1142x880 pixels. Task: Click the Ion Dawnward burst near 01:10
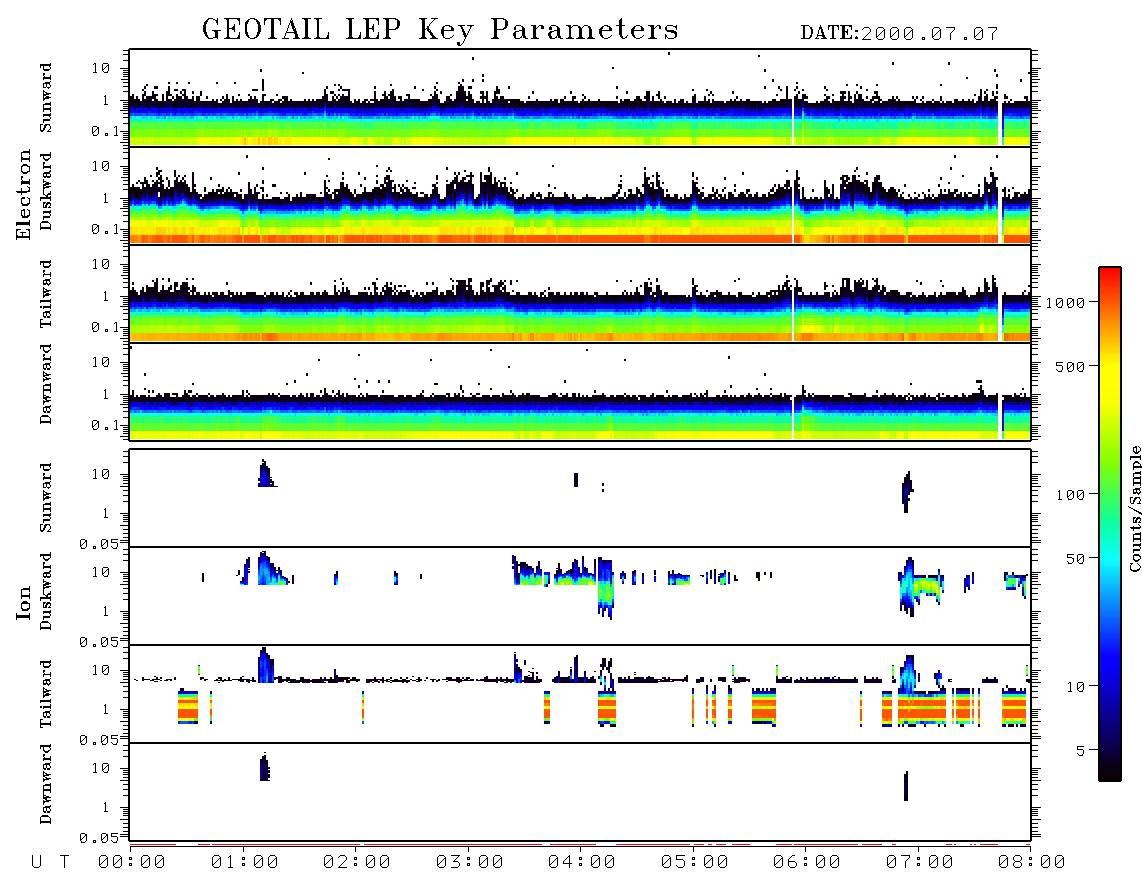[264, 768]
